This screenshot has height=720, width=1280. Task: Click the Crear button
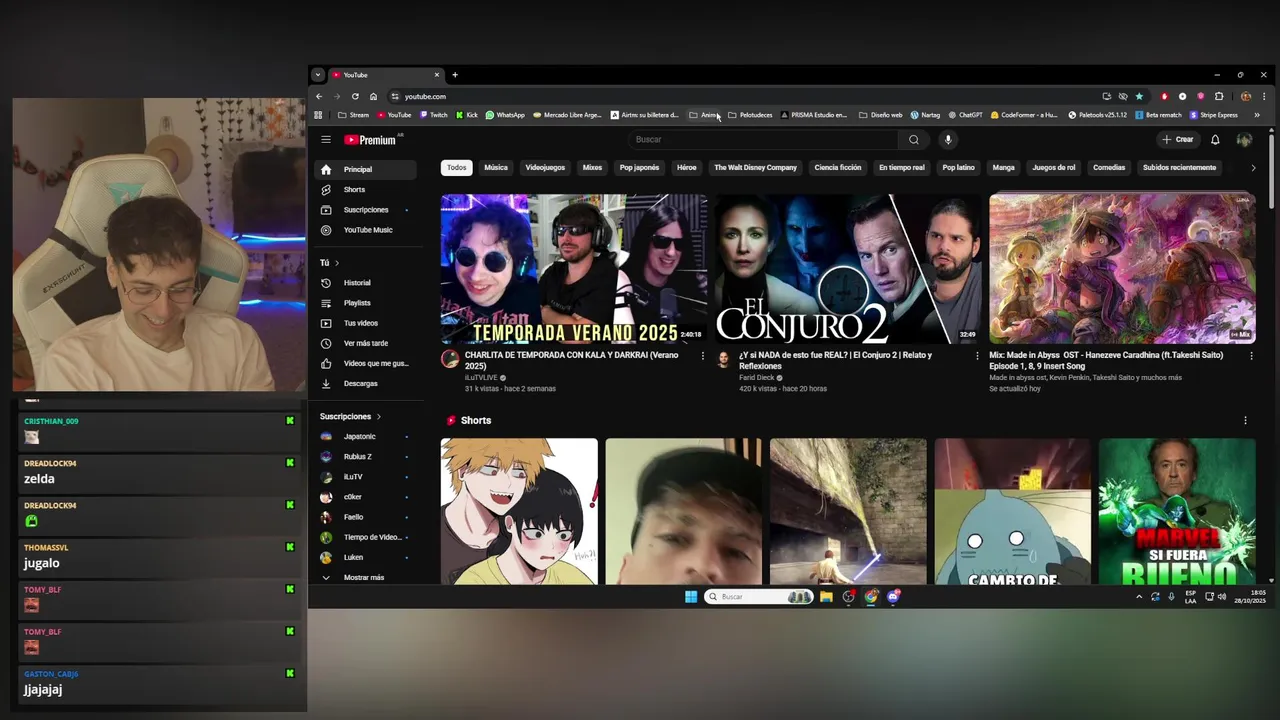pos(1178,140)
